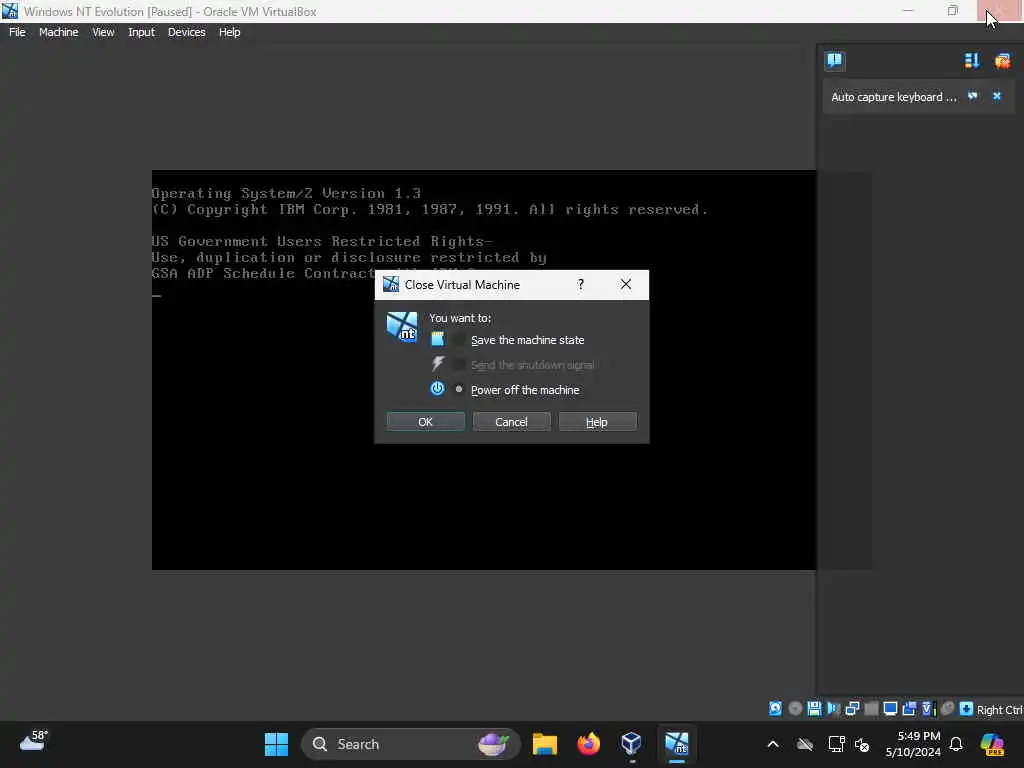Viewport: 1024px width, 768px height.
Task: Click the don't show again icon on notification
Action: click(x=973, y=96)
